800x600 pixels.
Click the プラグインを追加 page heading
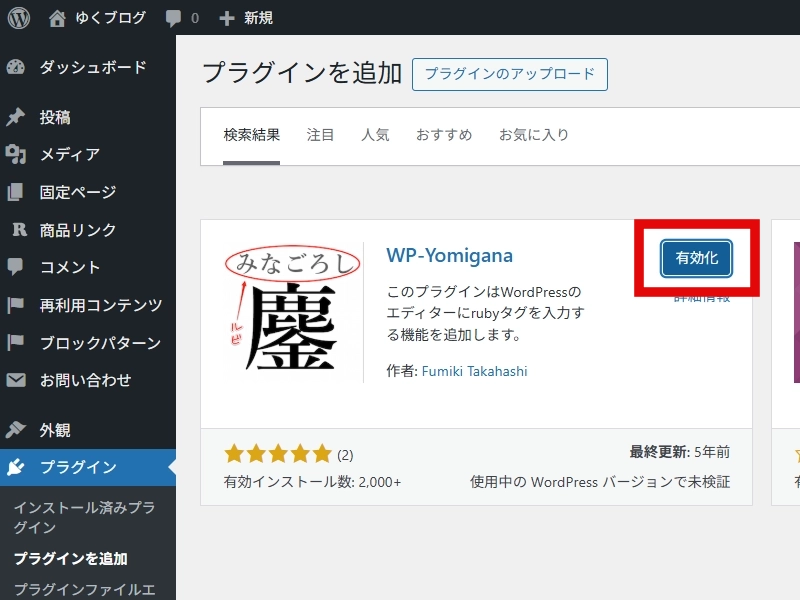click(x=302, y=72)
